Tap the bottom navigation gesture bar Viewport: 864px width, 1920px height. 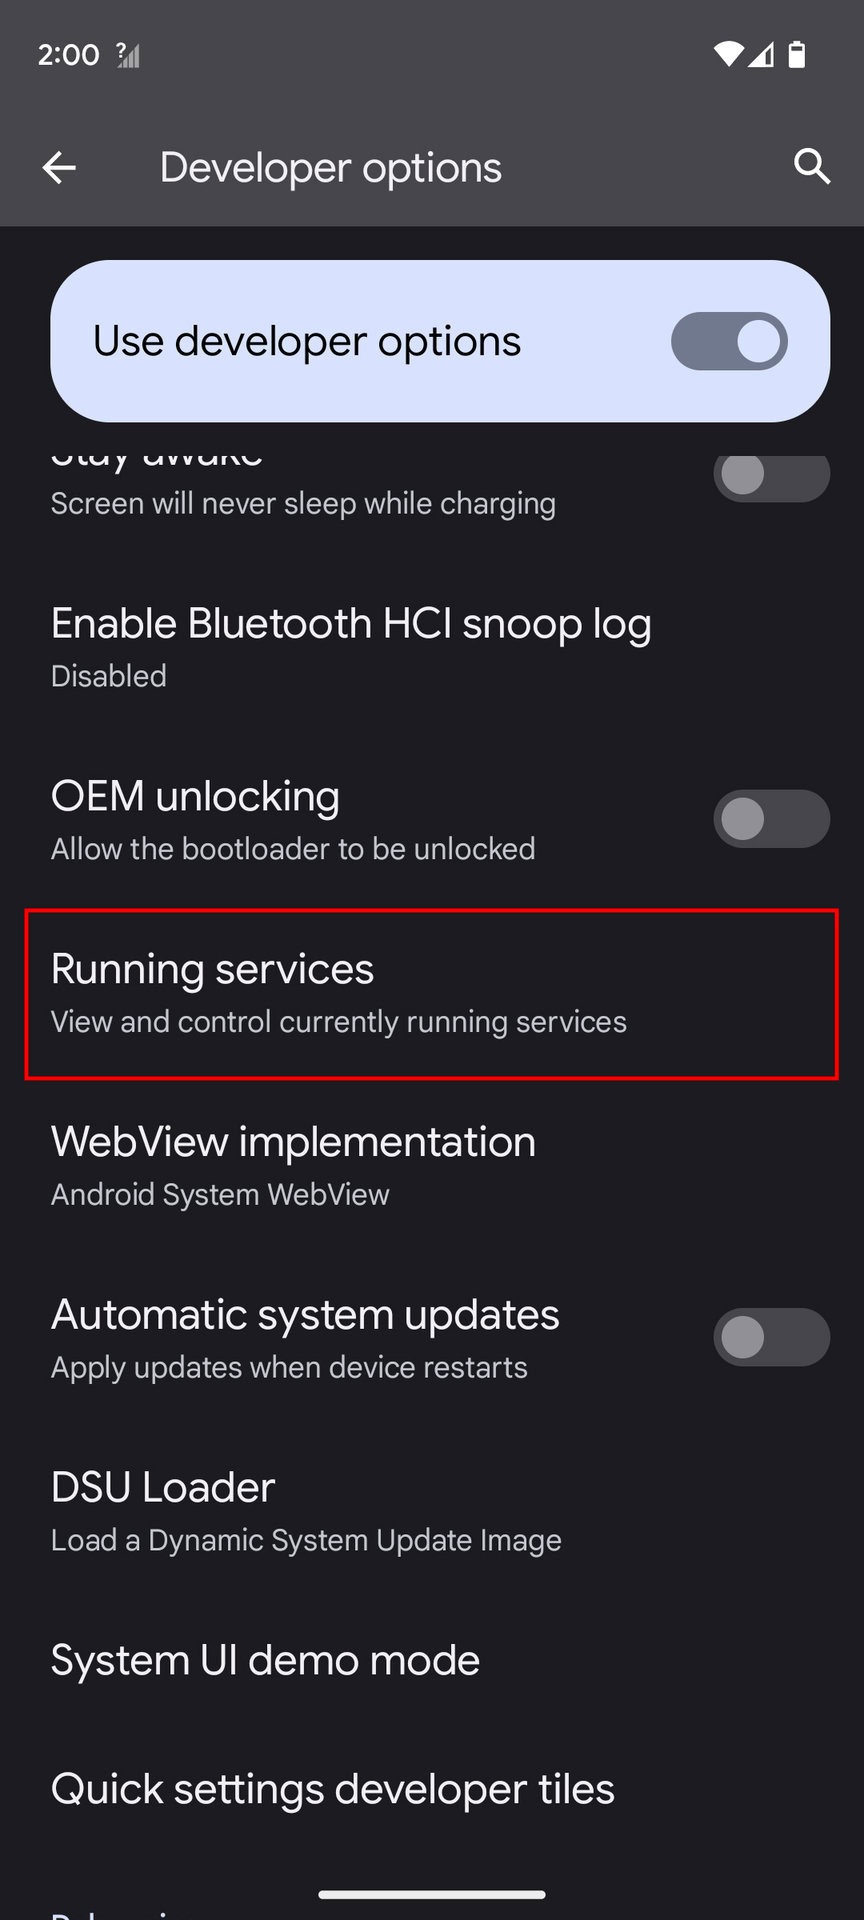coord(432,1894)
